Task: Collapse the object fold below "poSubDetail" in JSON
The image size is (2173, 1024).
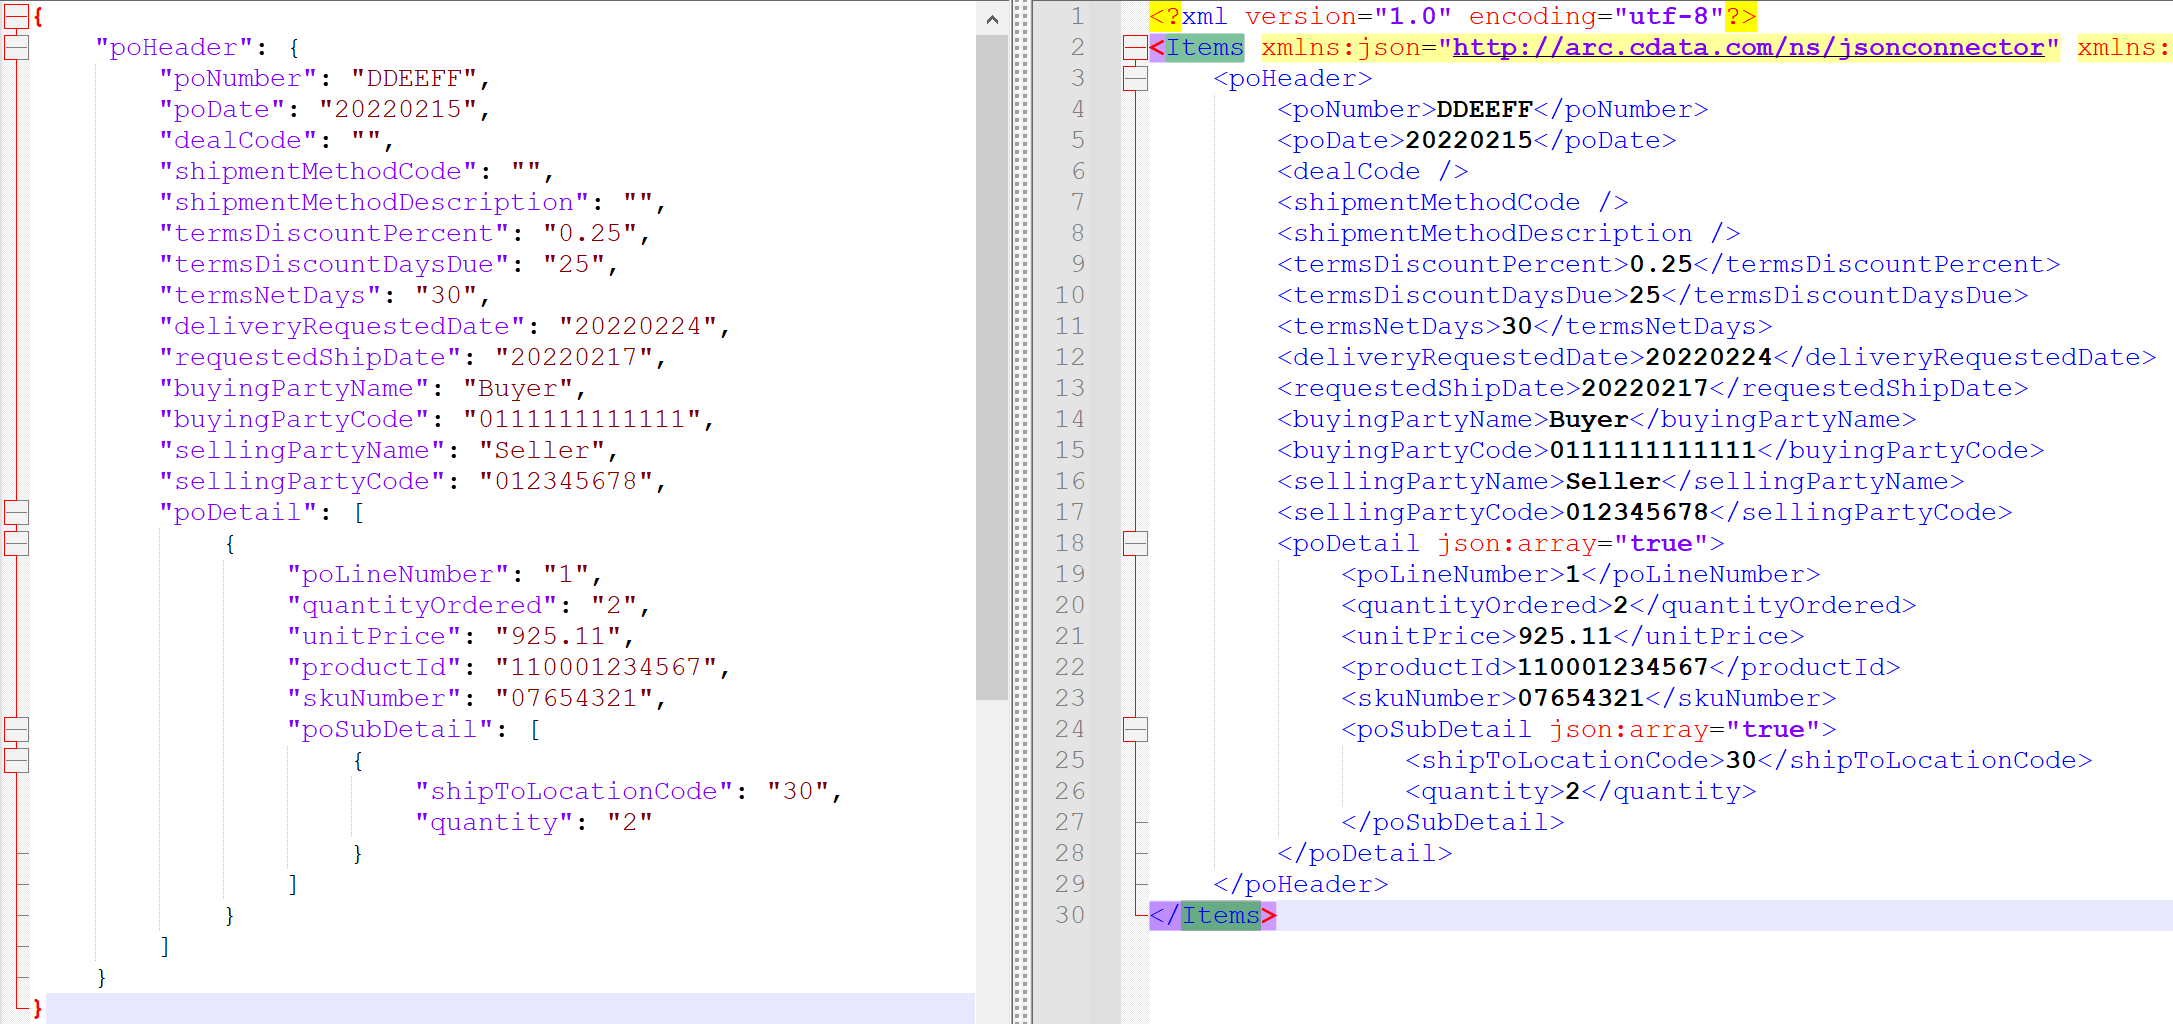Action: [x=16, y=761]
